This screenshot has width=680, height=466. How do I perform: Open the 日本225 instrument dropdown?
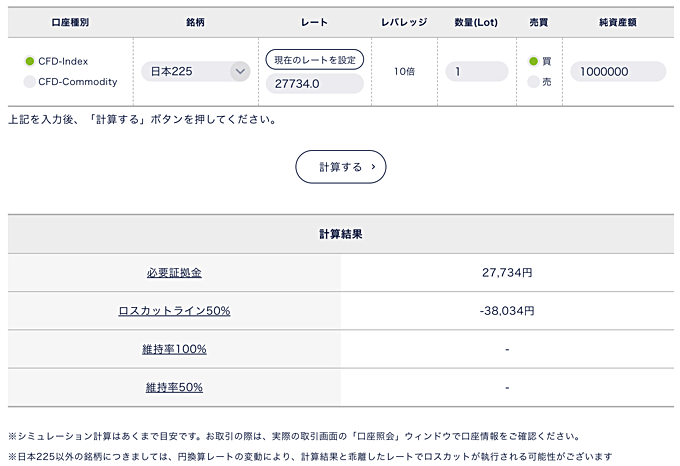195,71
